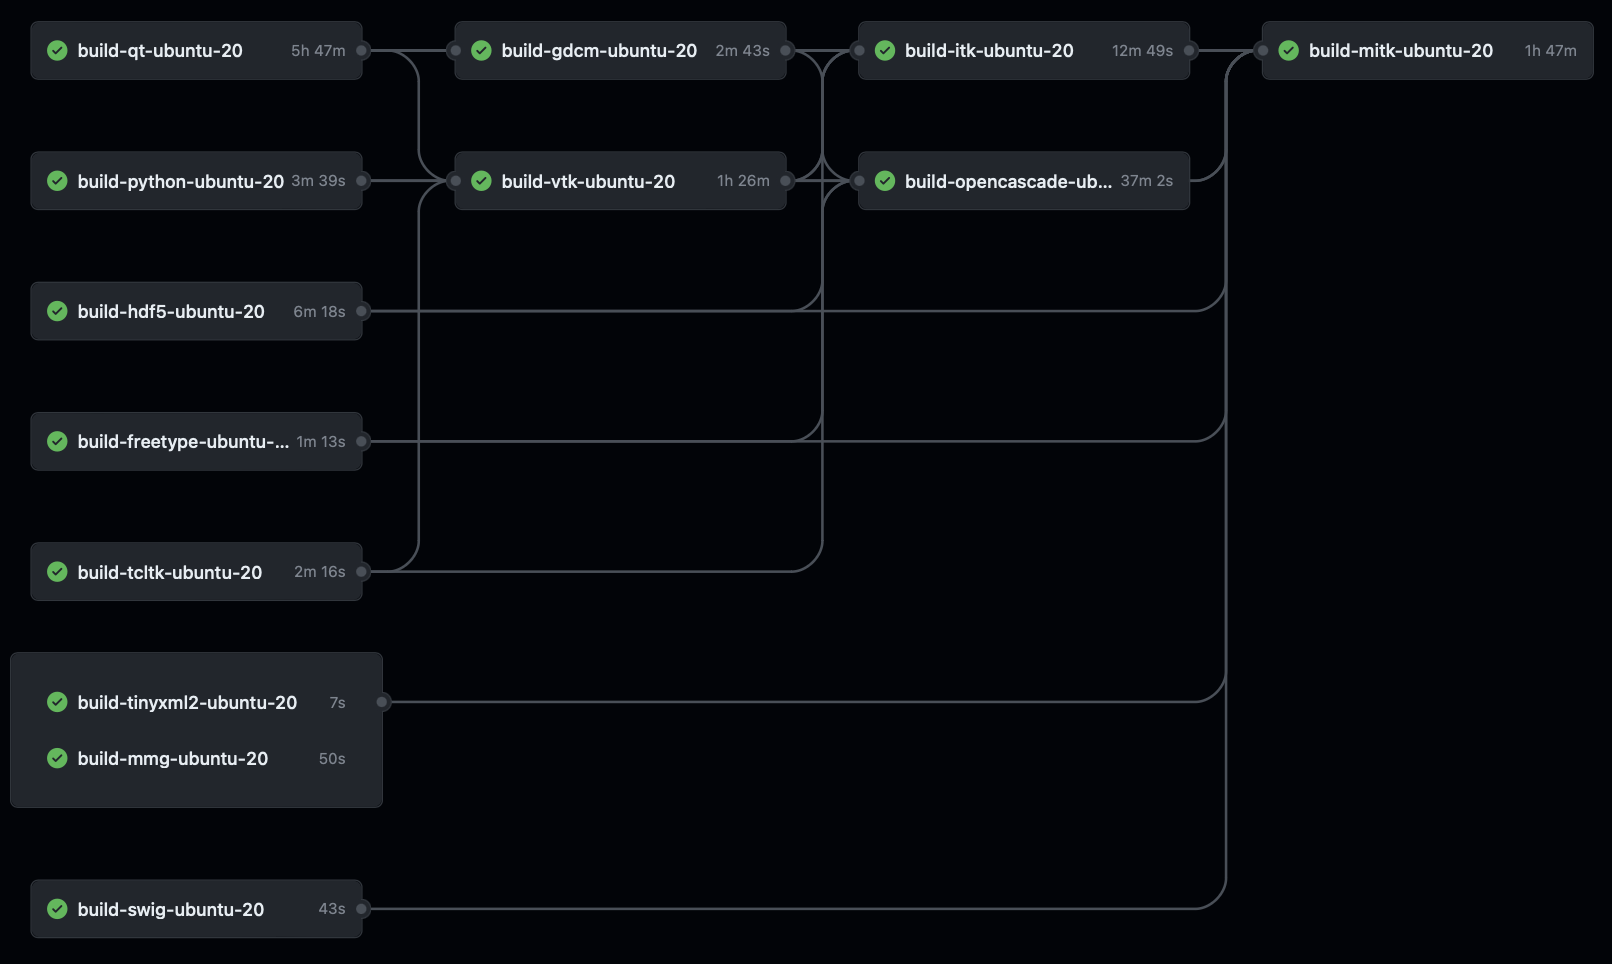
Task: Click the green check icon on build-qt-ubuntu-20
Action: point(57,50)
